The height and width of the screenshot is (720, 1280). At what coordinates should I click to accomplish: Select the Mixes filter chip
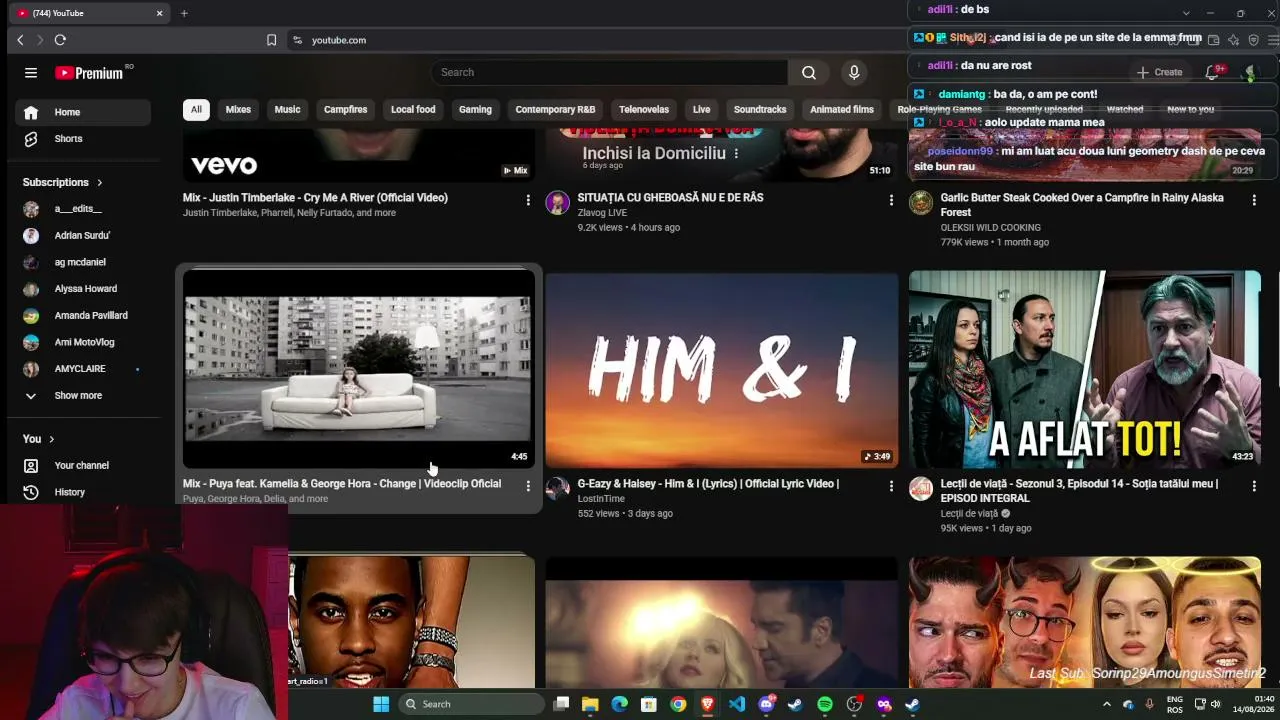click(x=238, y=109)
